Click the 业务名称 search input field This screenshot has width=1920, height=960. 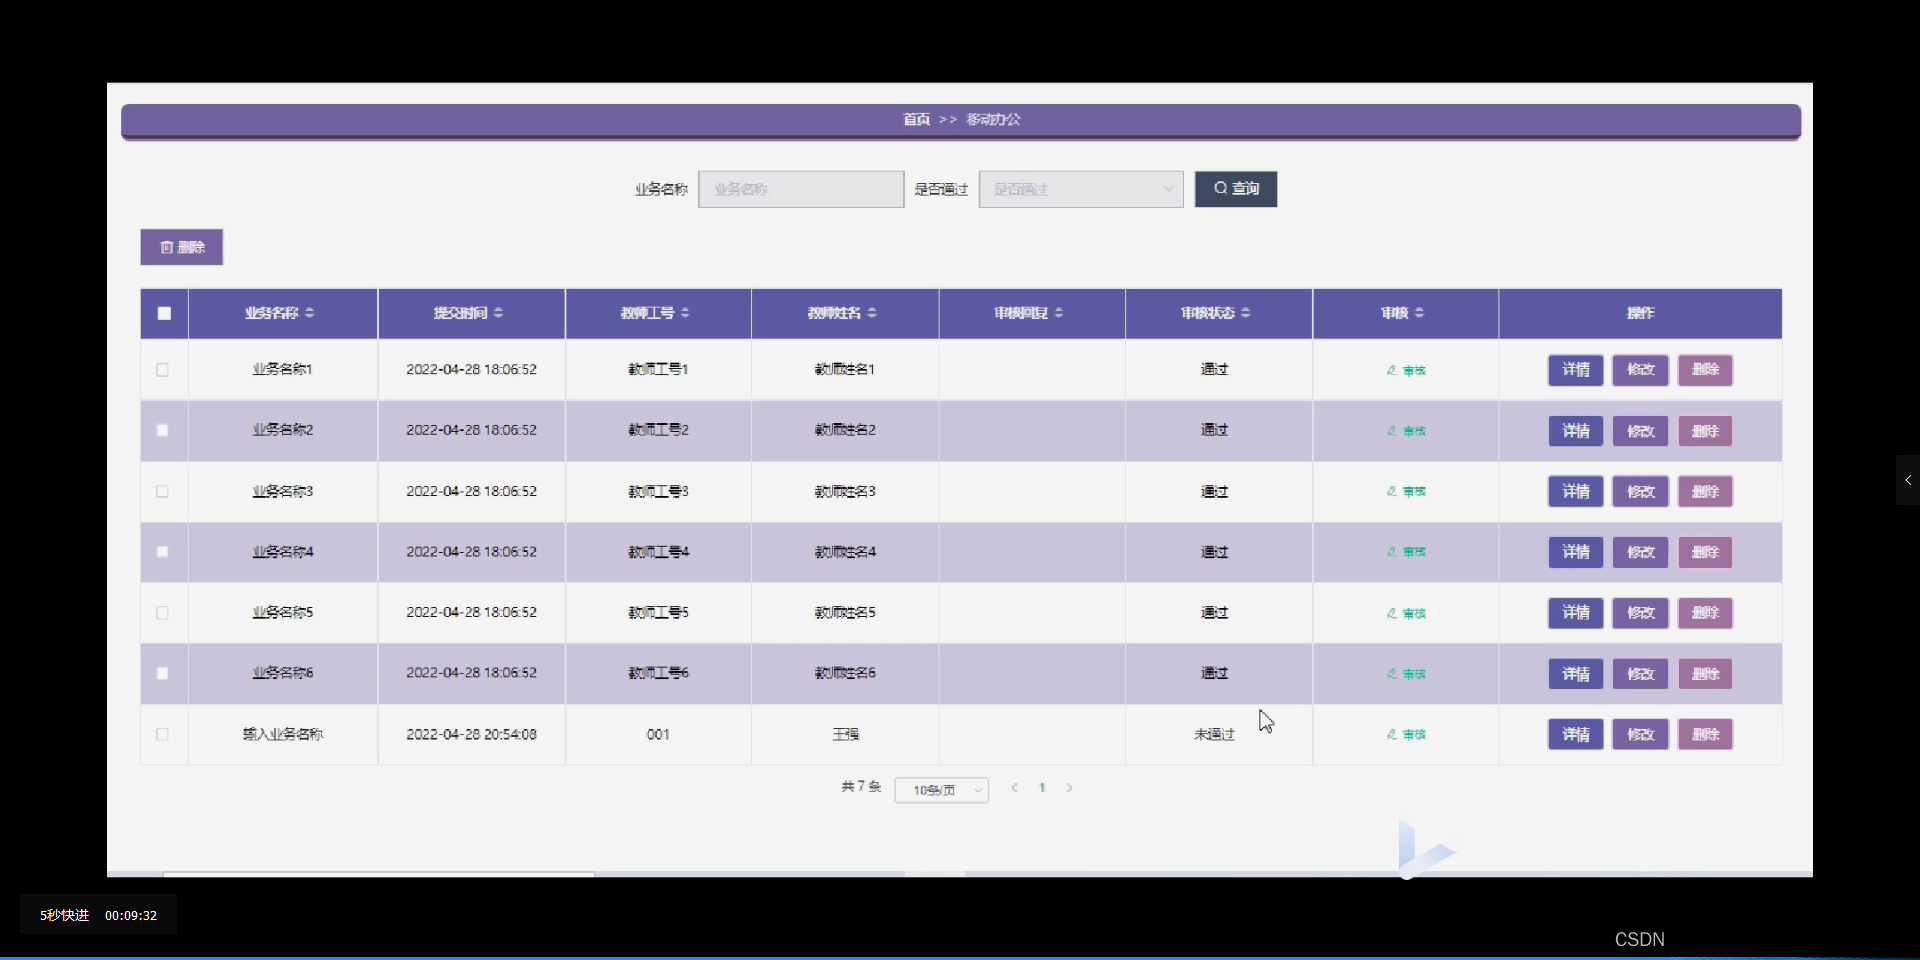800,189
